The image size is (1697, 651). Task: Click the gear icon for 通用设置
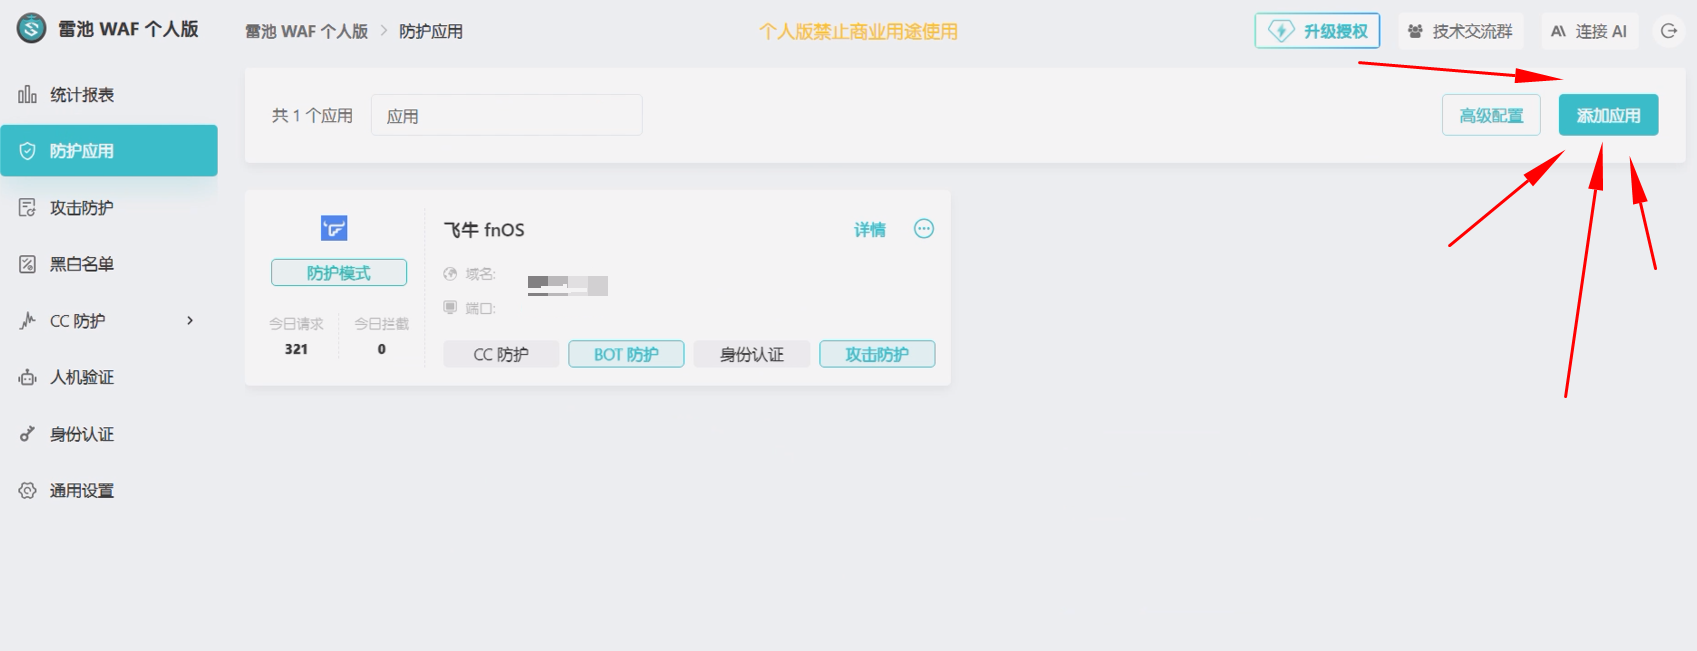coord(27,491)
